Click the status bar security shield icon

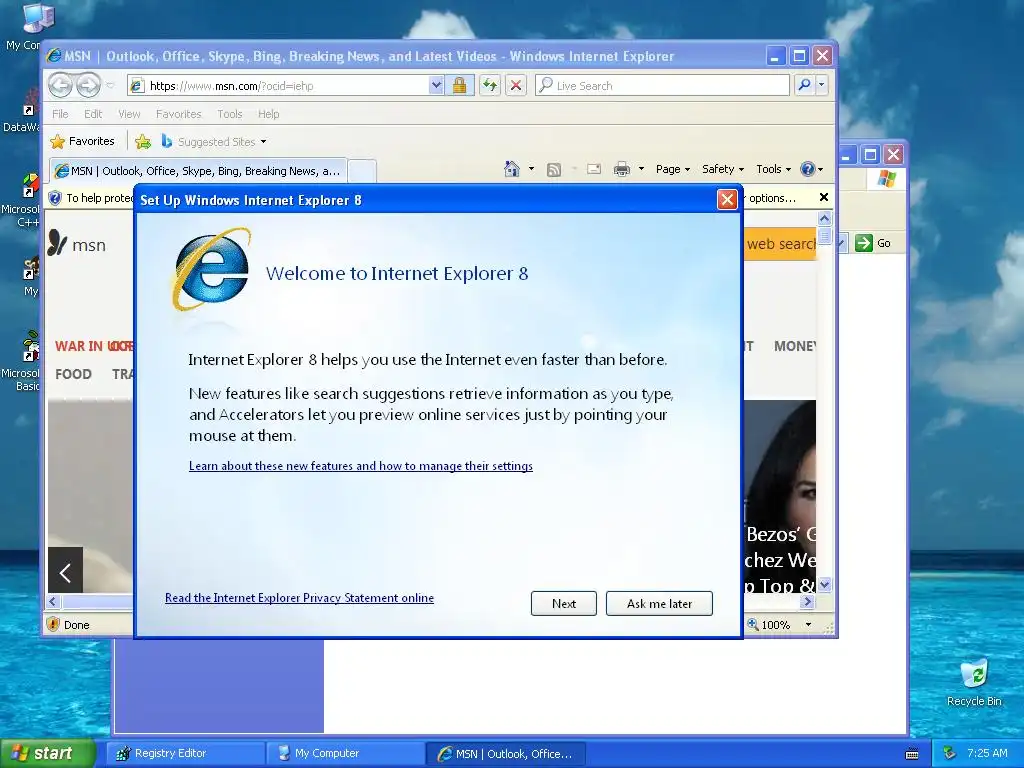pos(54,624)
